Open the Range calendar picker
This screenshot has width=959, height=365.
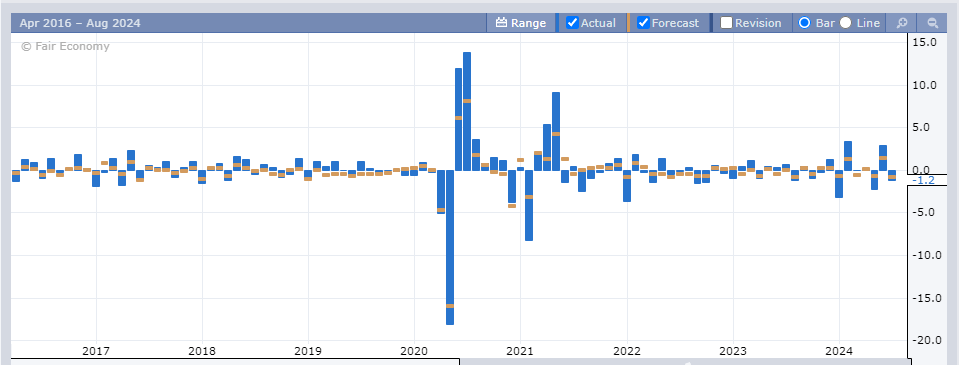click(x=520, y=23)
